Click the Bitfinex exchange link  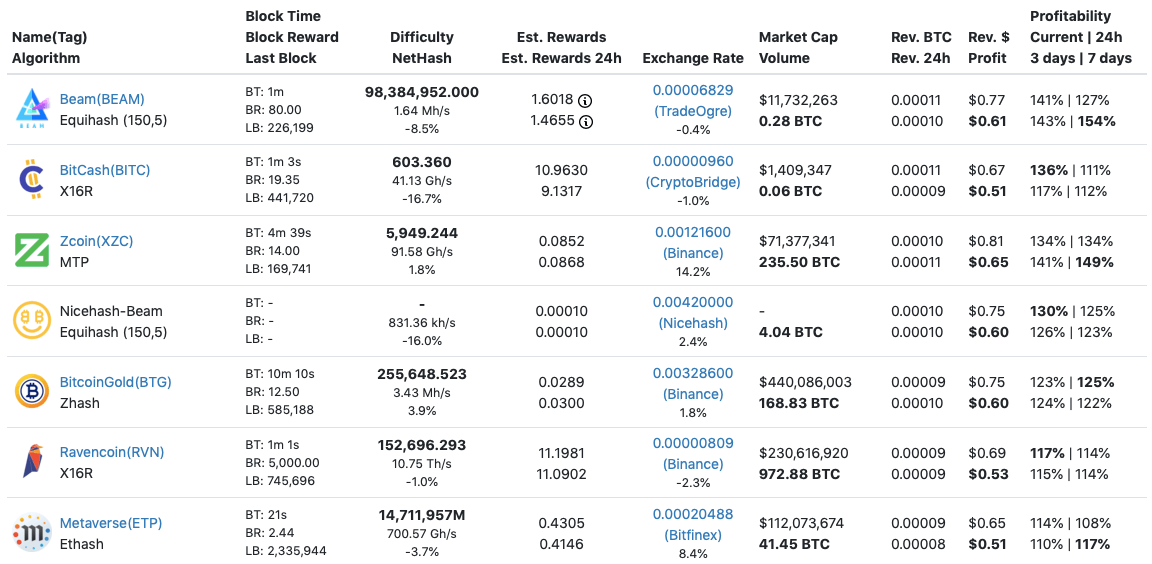(x=693, y=535)
